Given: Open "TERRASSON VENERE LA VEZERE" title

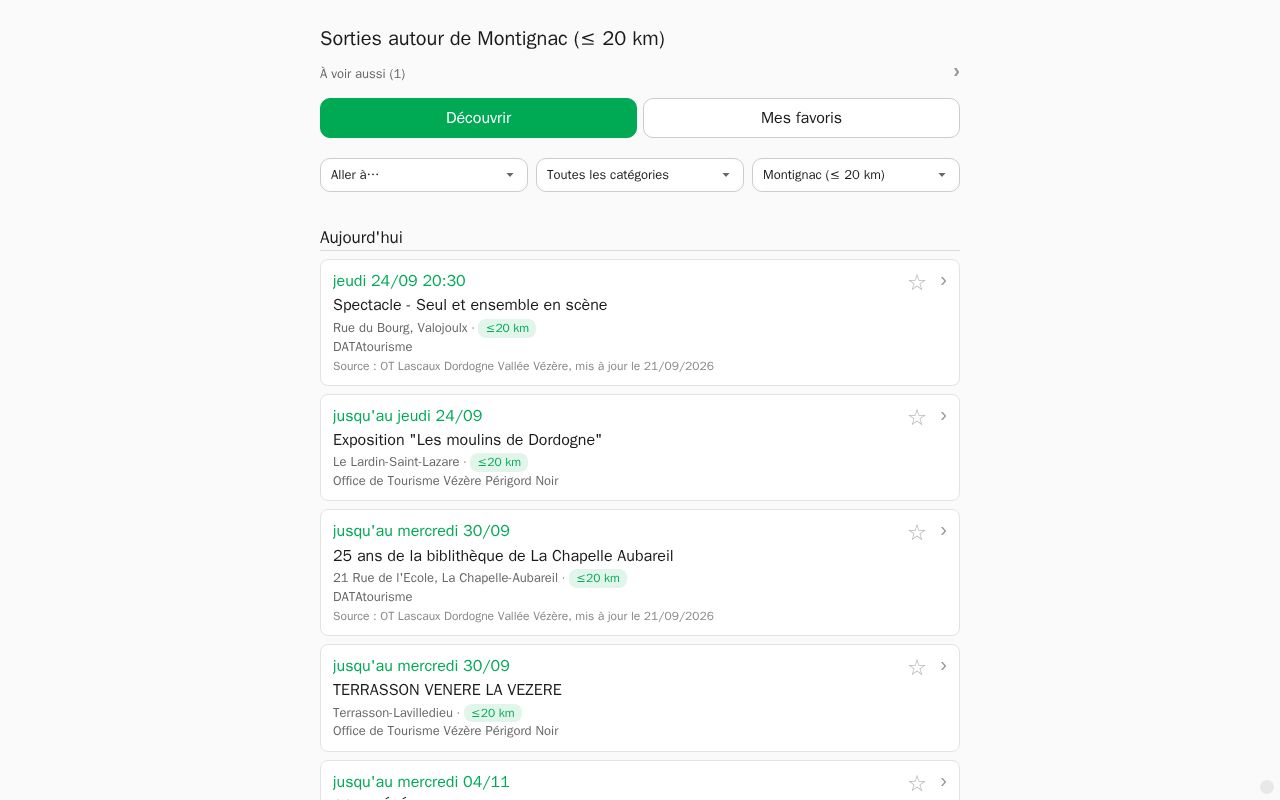Looking at the screenshot, I should point(447,690).
